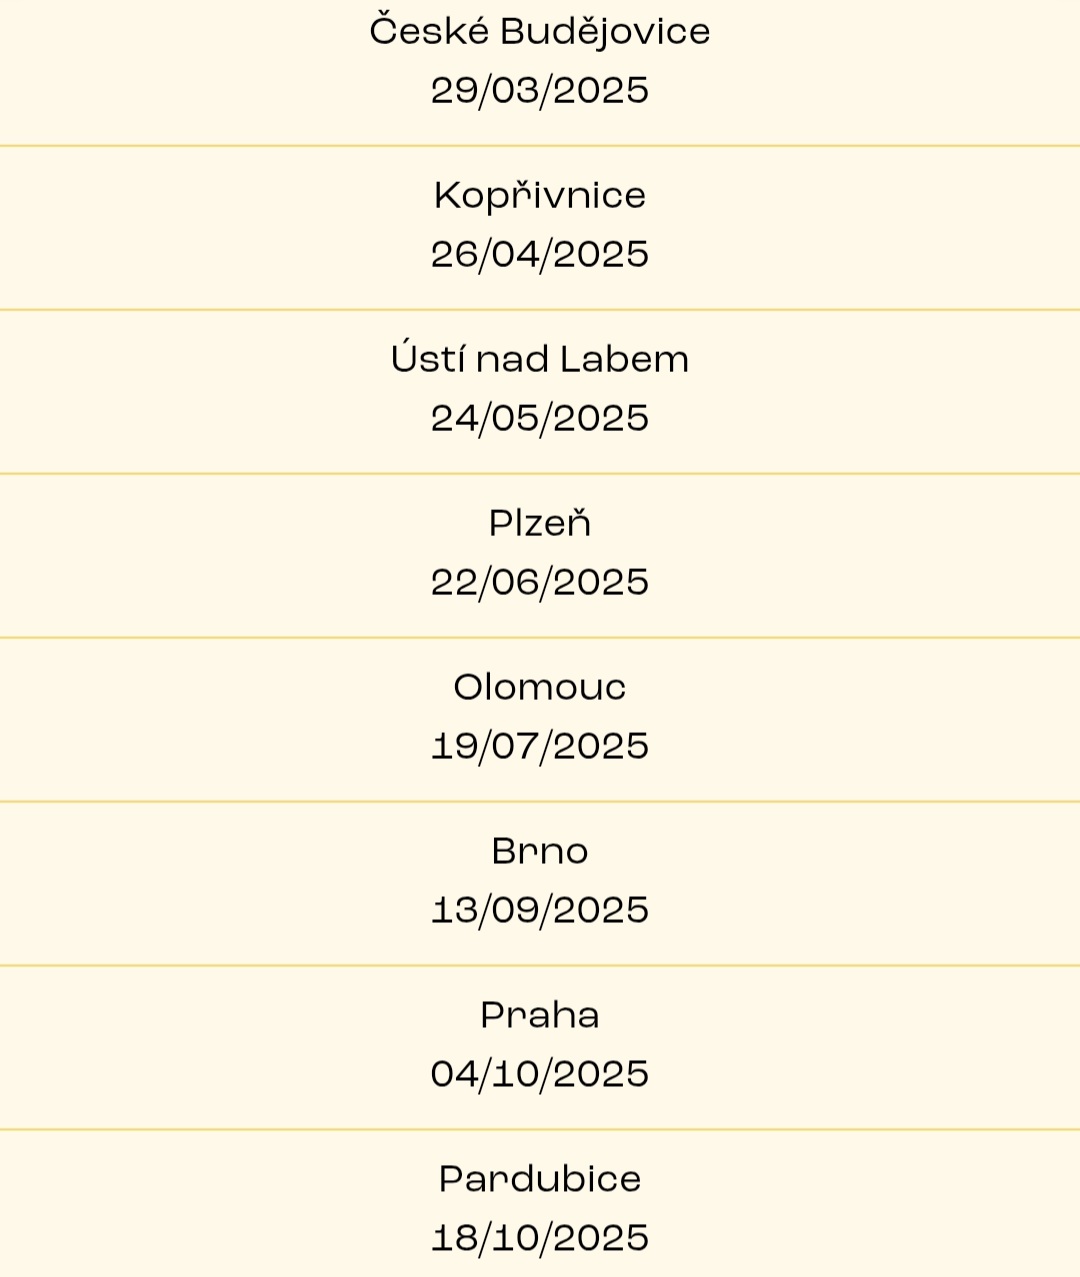Click the date 26/04/2025
1080x1277 pixels.
coord(540,255)
